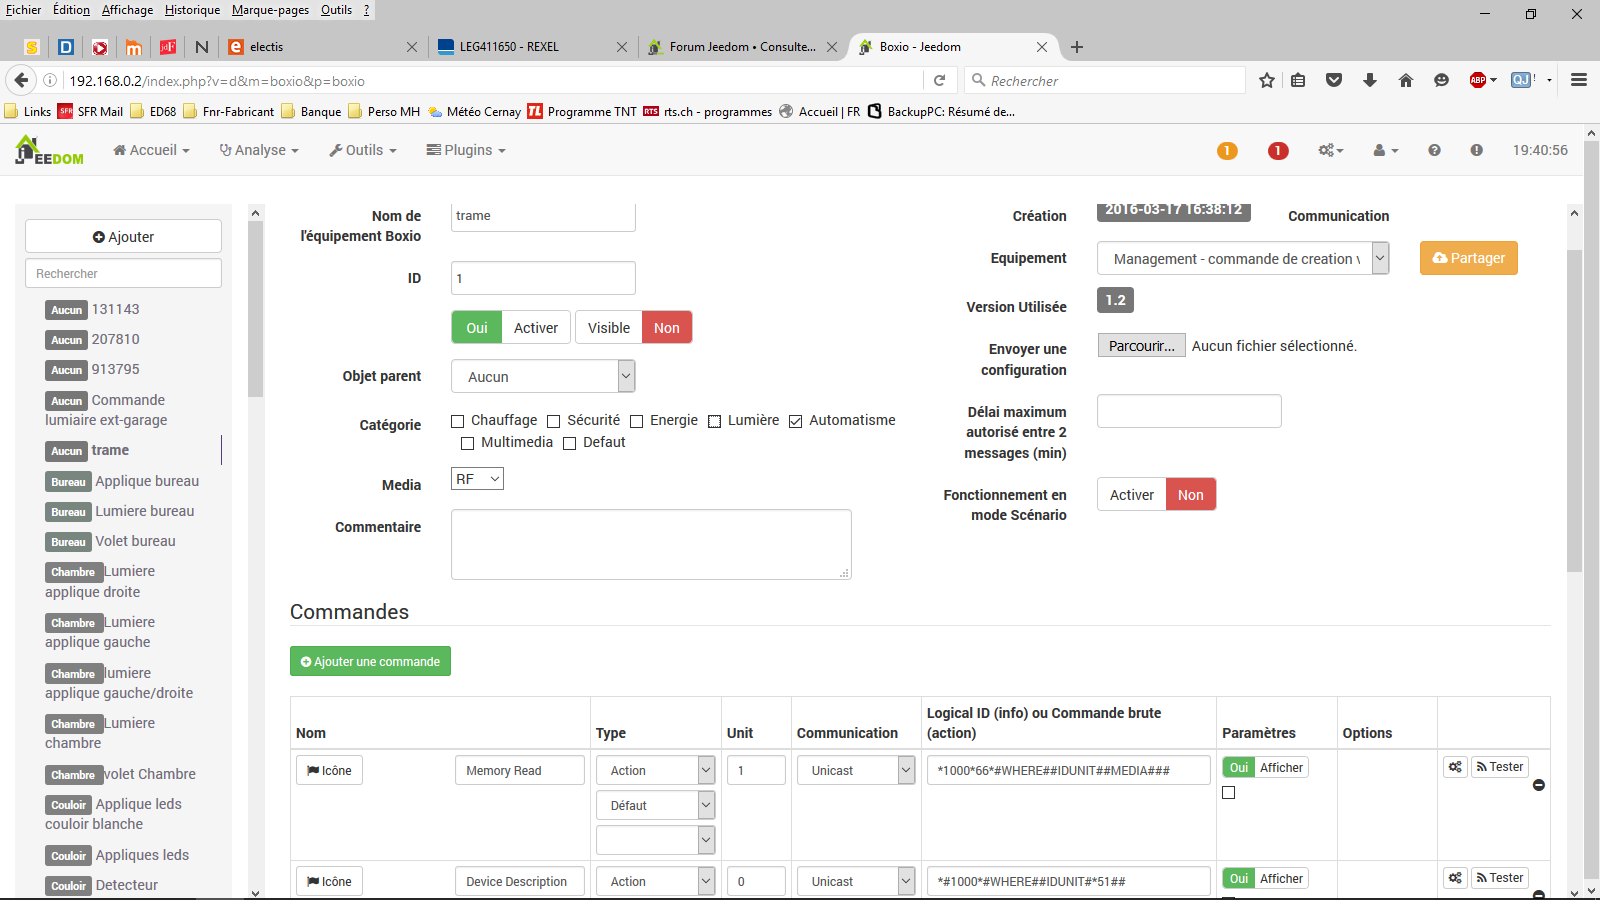Uncheck the Automatisme category checkbox
The width and height of the screenshot is (1600, 900).
[796, 421]
